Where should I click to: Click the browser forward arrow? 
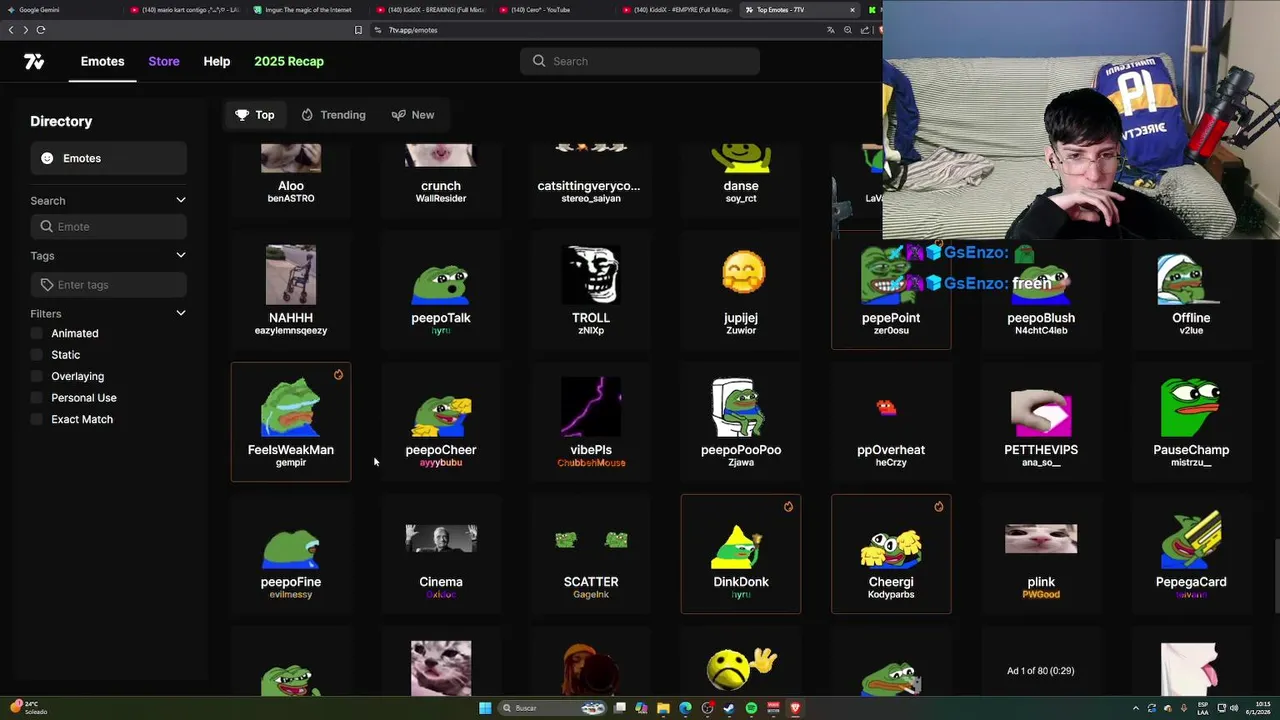point(26,30)
